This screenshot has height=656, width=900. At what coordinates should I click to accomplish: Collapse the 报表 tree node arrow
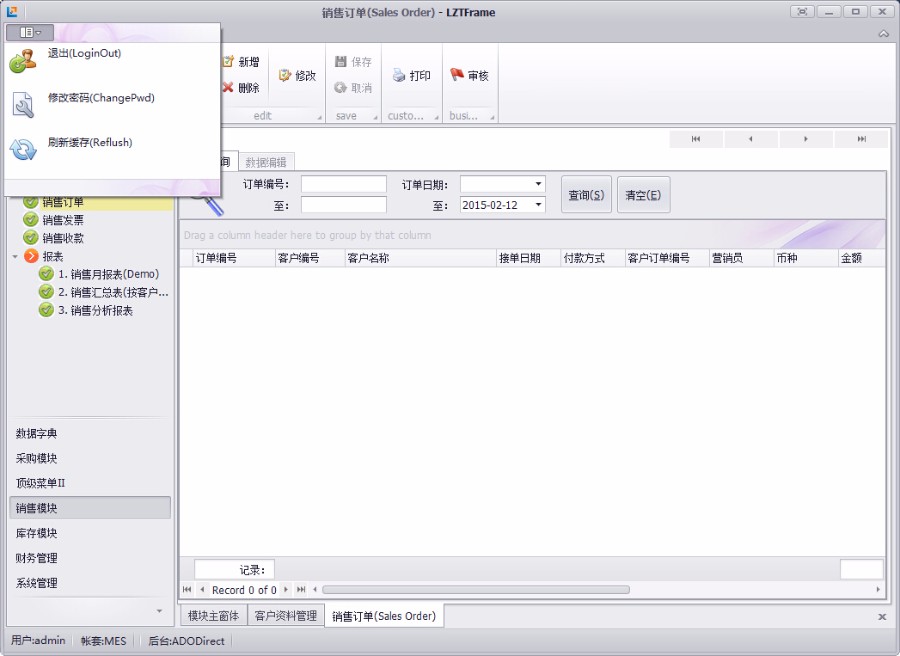tap(15, 257)
